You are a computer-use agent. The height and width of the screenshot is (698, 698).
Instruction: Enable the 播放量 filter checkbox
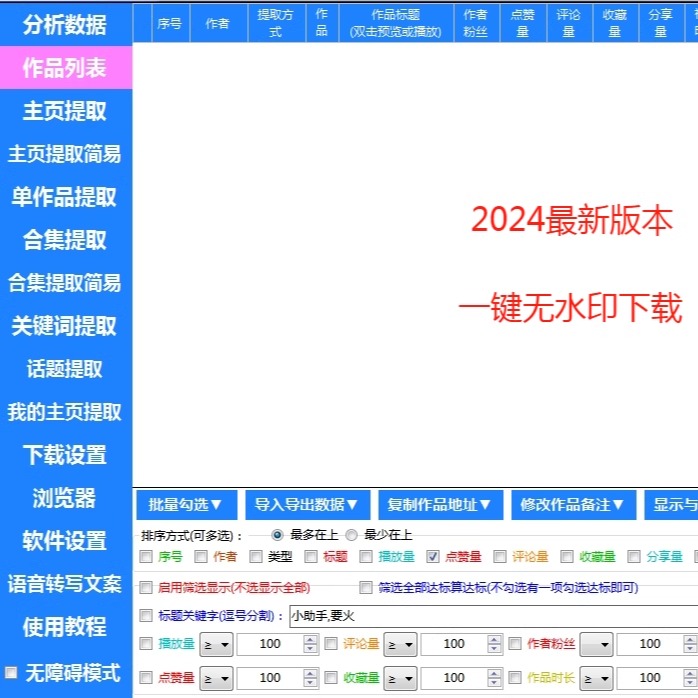(146, 644)
